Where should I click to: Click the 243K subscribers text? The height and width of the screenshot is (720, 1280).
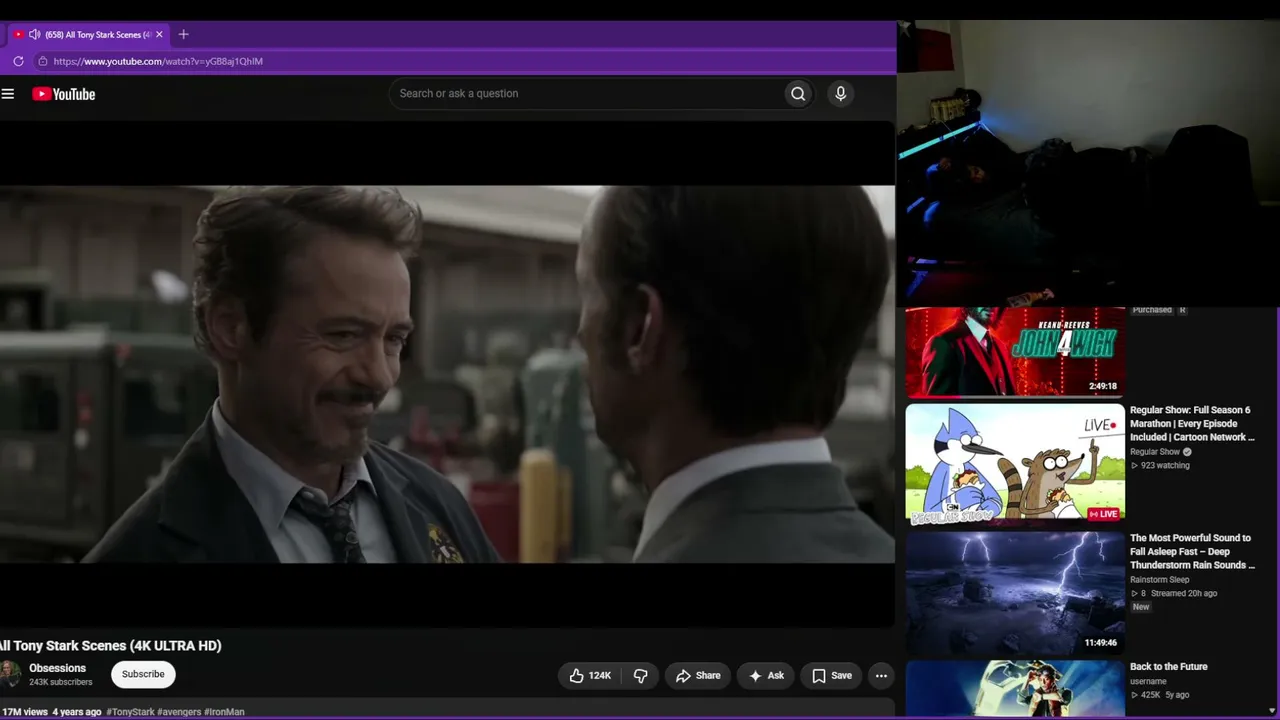(61, 682)
